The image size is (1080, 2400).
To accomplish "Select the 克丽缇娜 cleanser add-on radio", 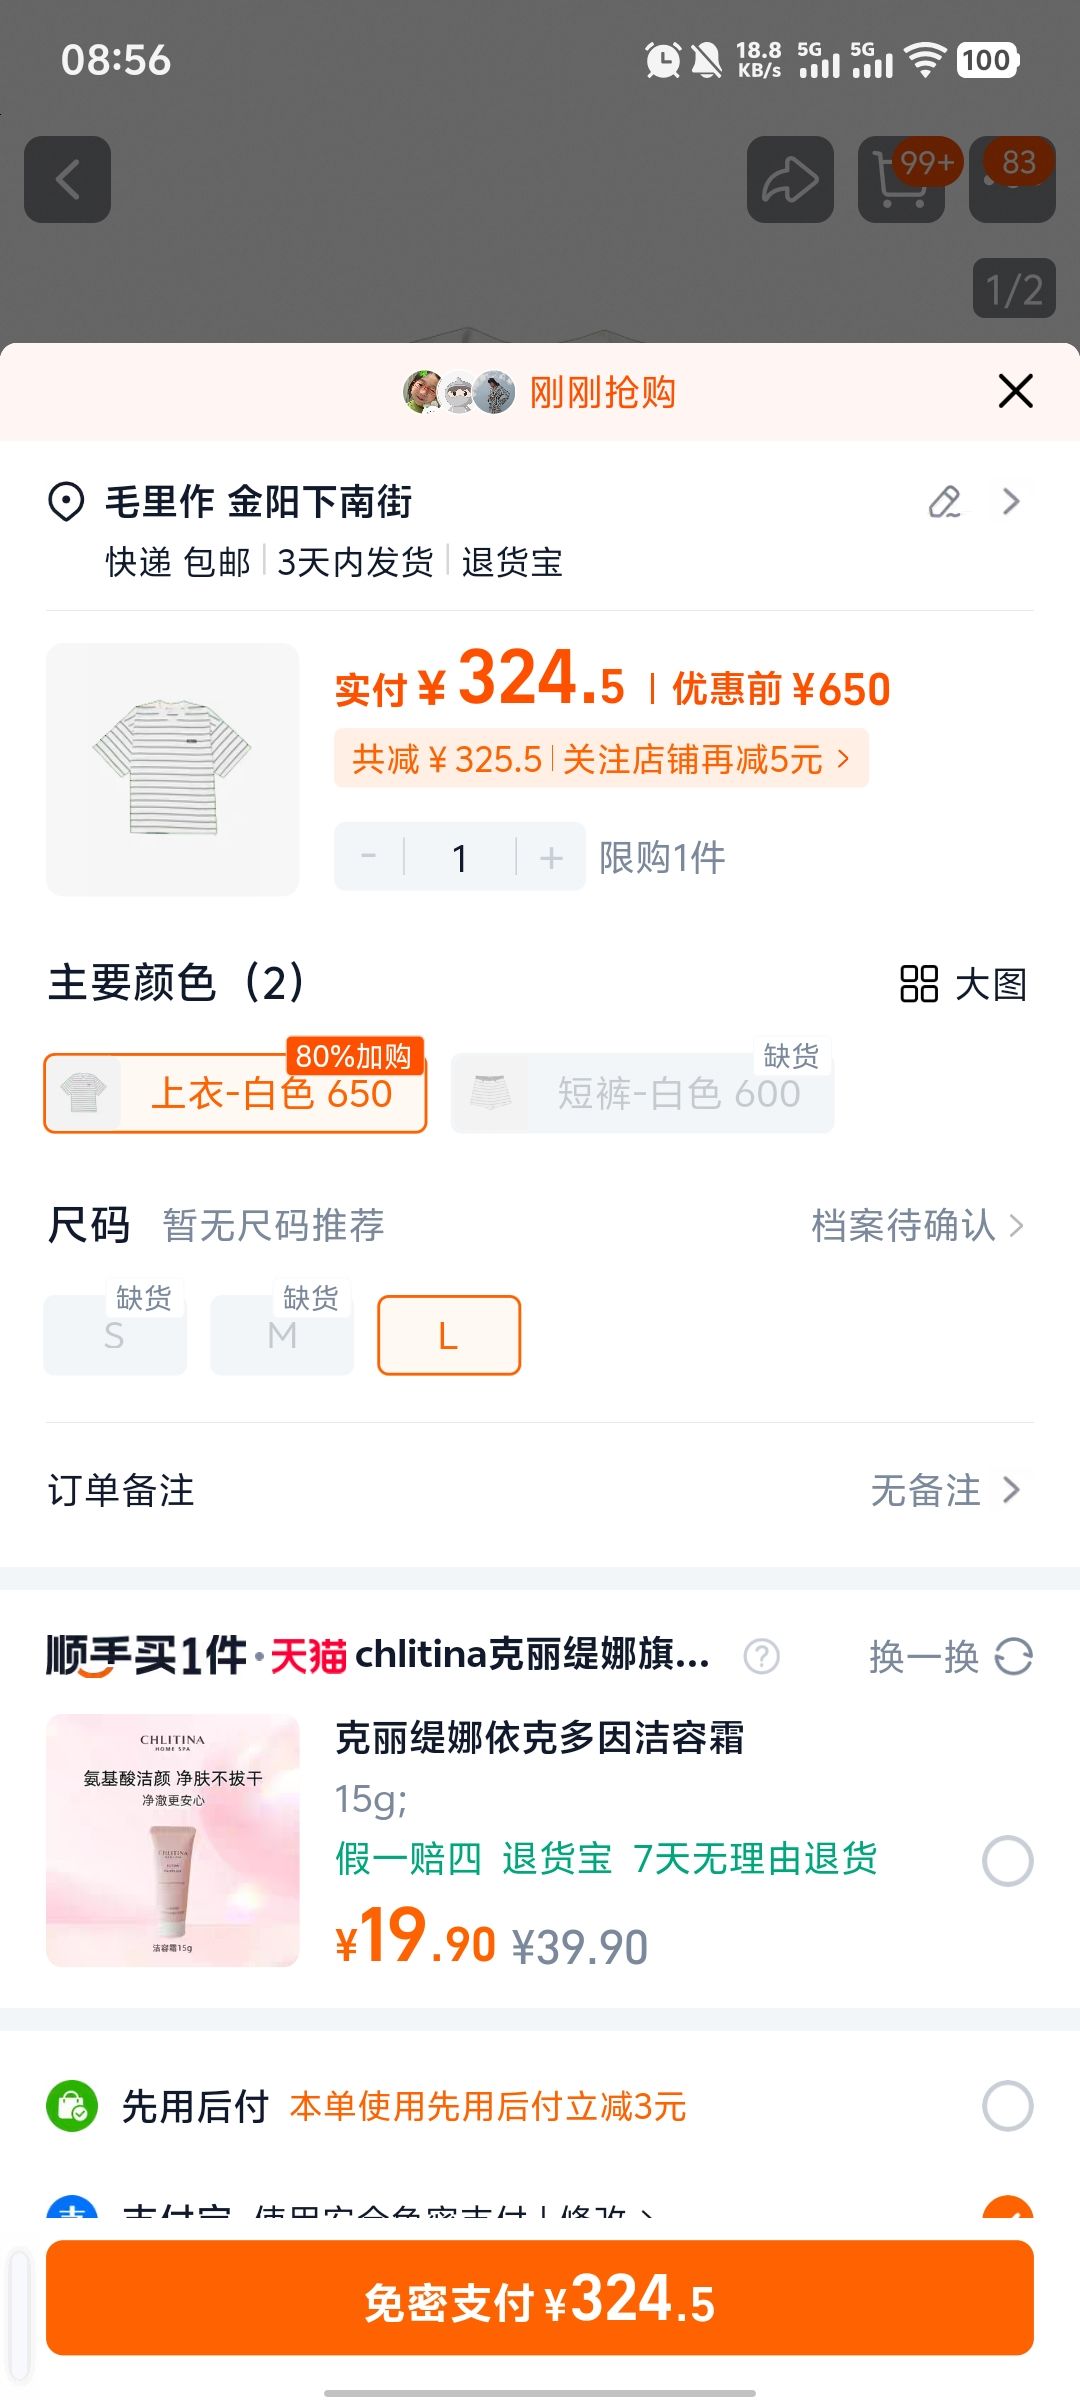I will (x=1007, y=1861).
